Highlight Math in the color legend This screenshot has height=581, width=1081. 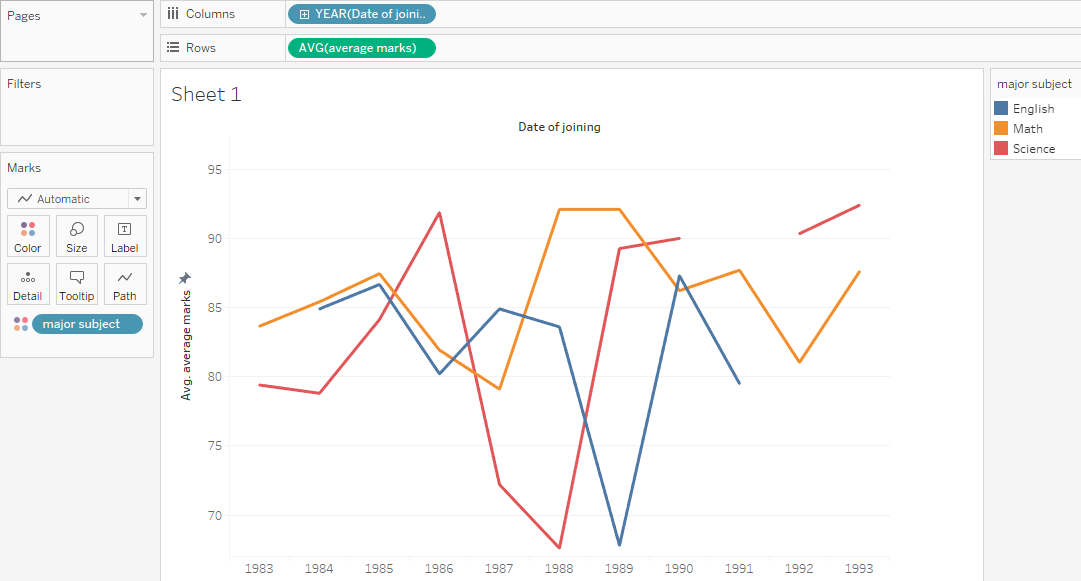1027,129
